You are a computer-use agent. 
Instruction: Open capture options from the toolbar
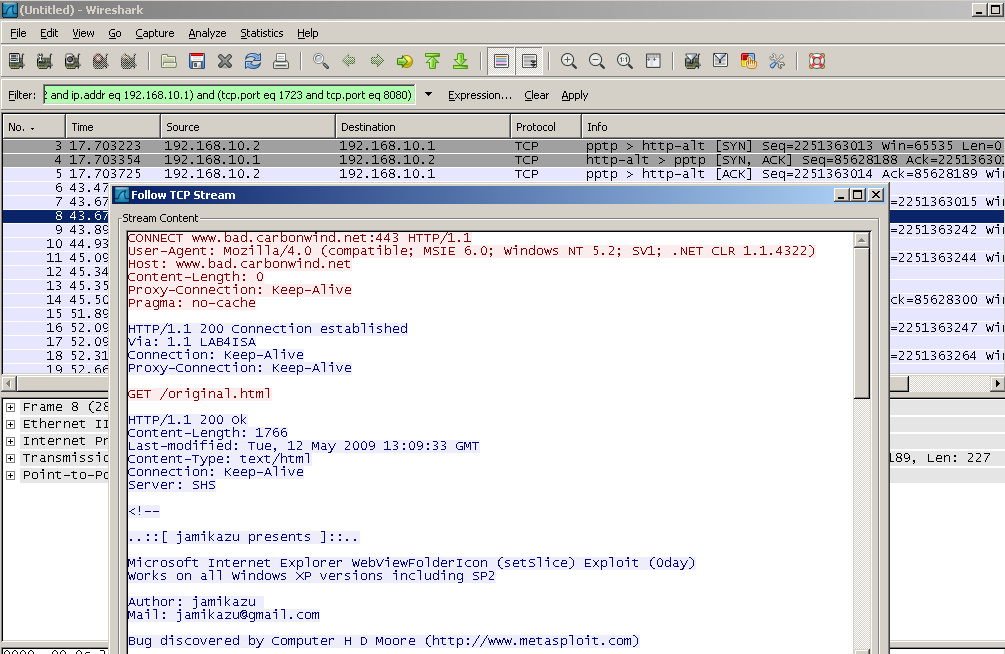(x=44, y=61)
